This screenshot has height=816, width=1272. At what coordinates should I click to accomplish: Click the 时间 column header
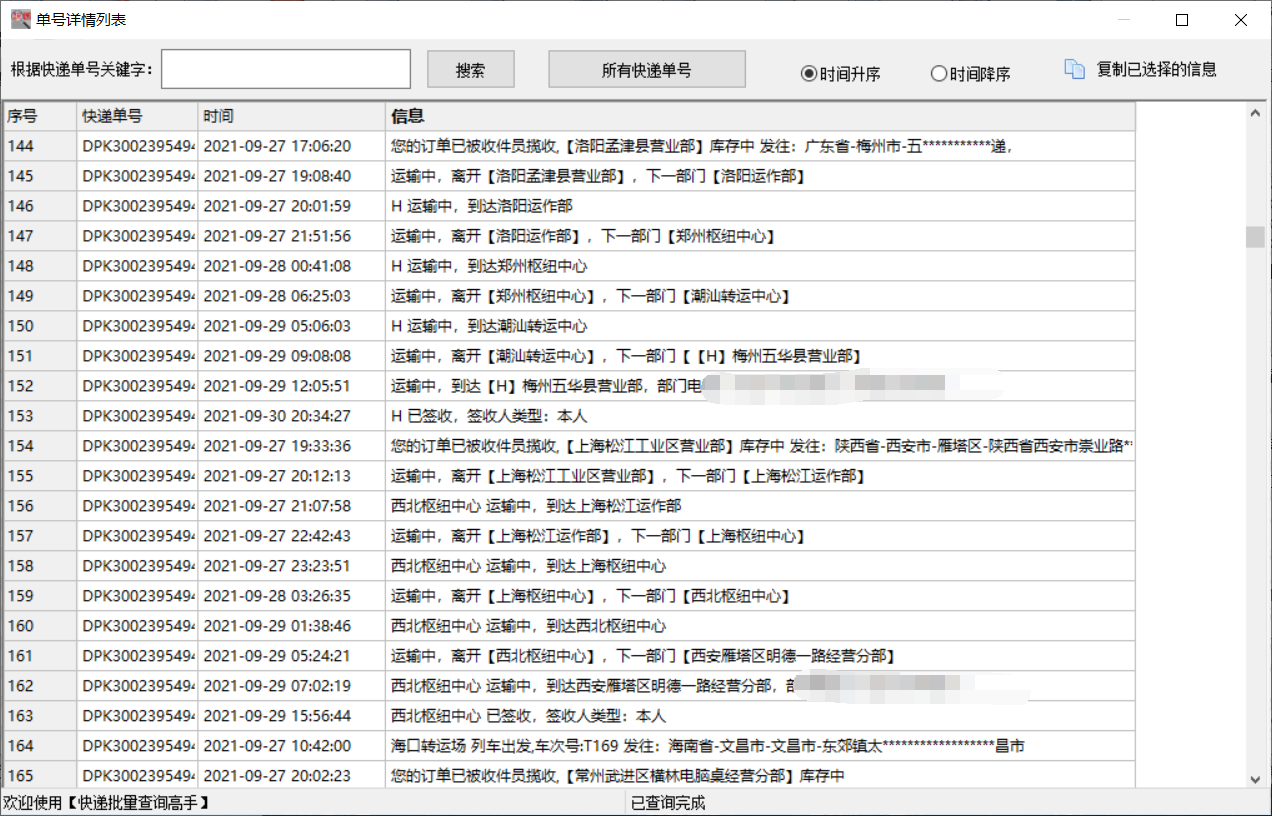pos(292,116)
